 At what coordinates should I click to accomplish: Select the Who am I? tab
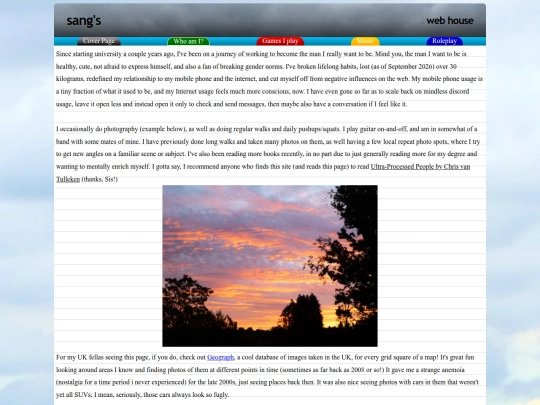[x=188, y=41]
